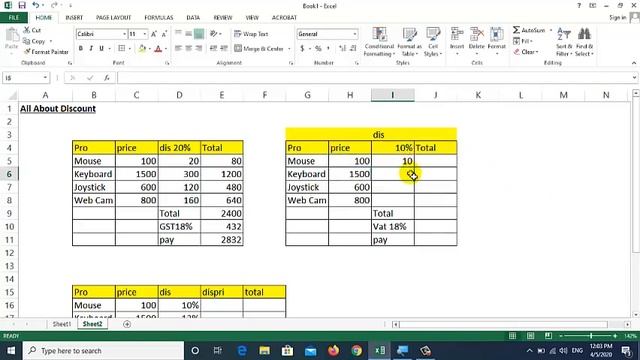Screen dimensions: 640x360
Task: Toggle Bold formatting
Action: click(x=81, y=48)
